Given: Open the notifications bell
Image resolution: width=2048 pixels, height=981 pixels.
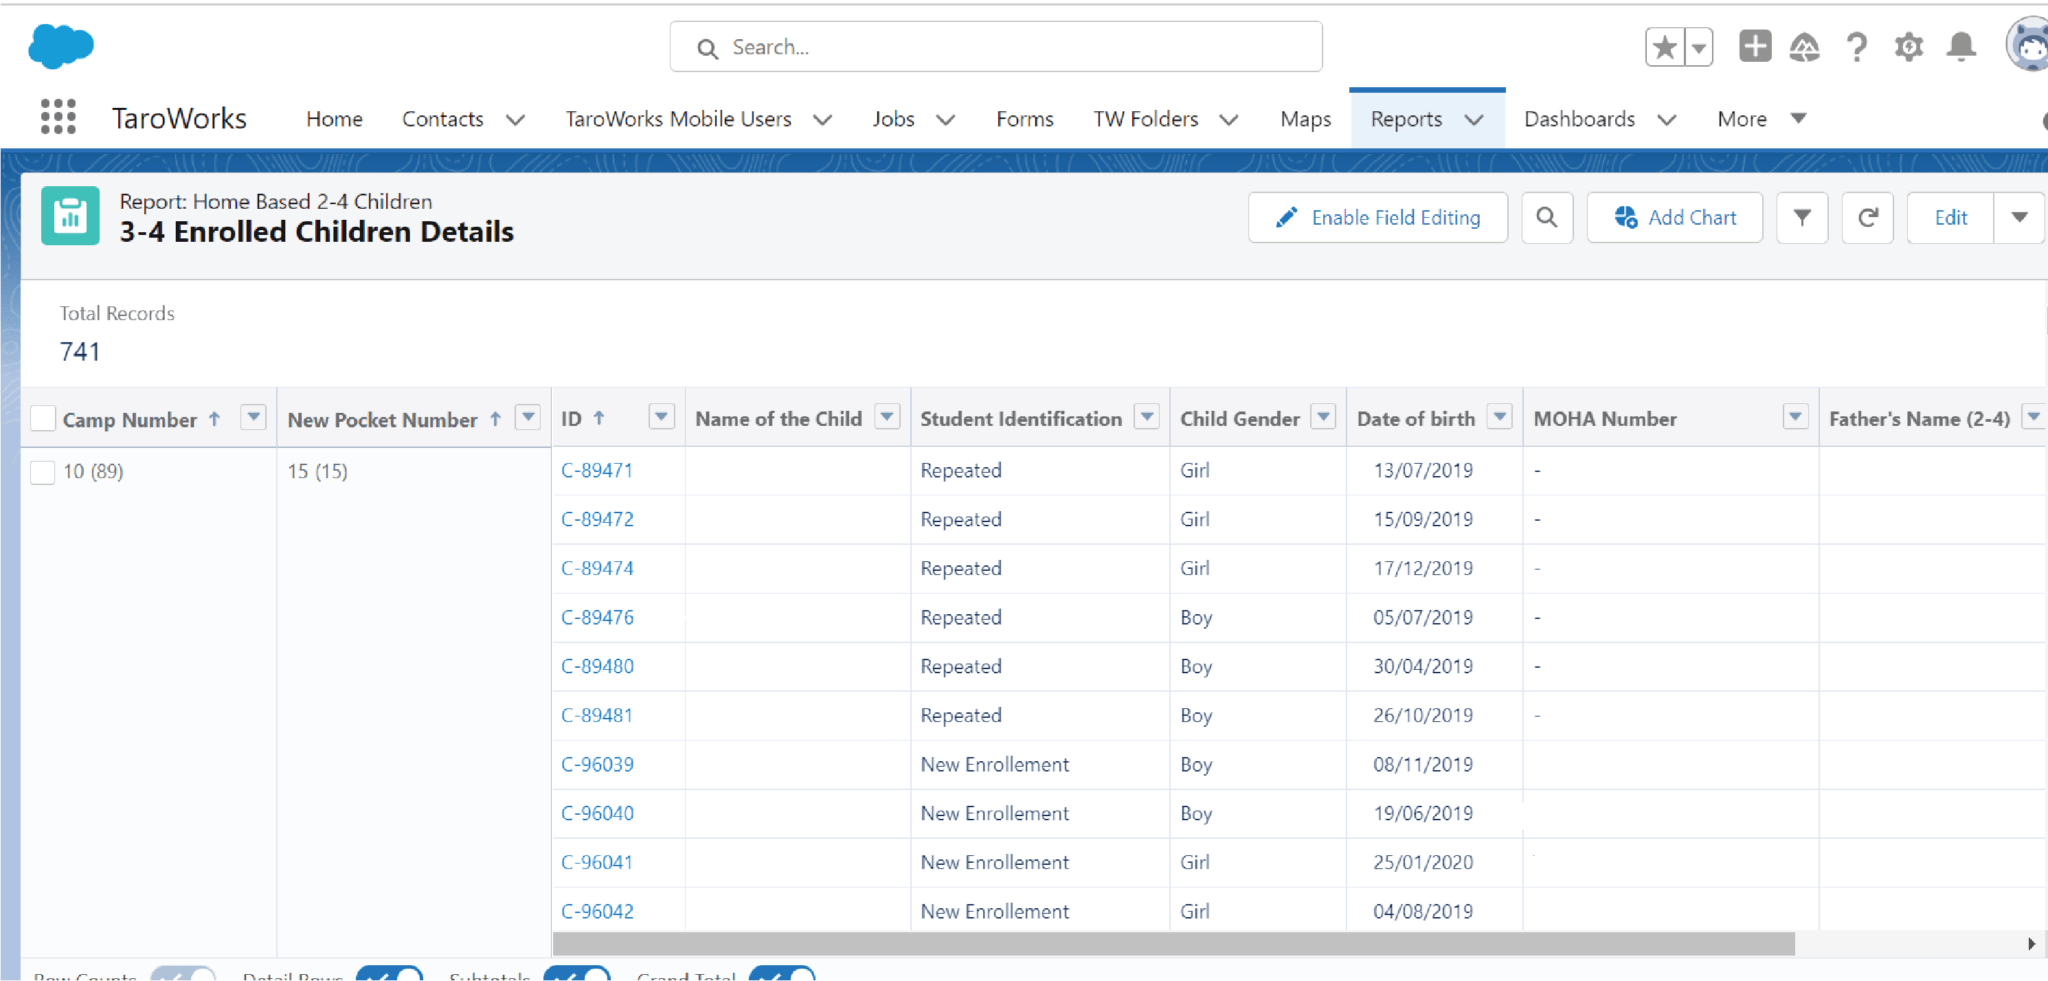Looking at the screenshot, I should tap(1961, 47).
